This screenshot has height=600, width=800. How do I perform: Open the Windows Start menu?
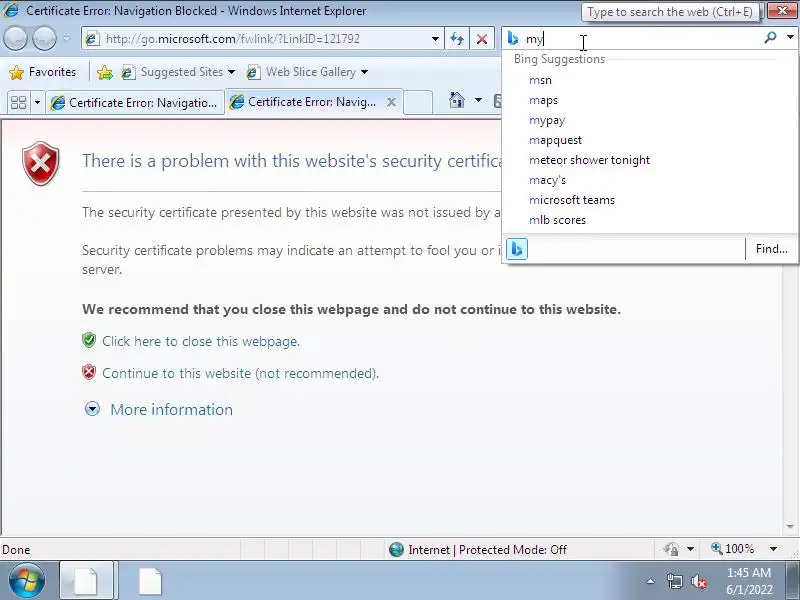[x=26, y=581]
